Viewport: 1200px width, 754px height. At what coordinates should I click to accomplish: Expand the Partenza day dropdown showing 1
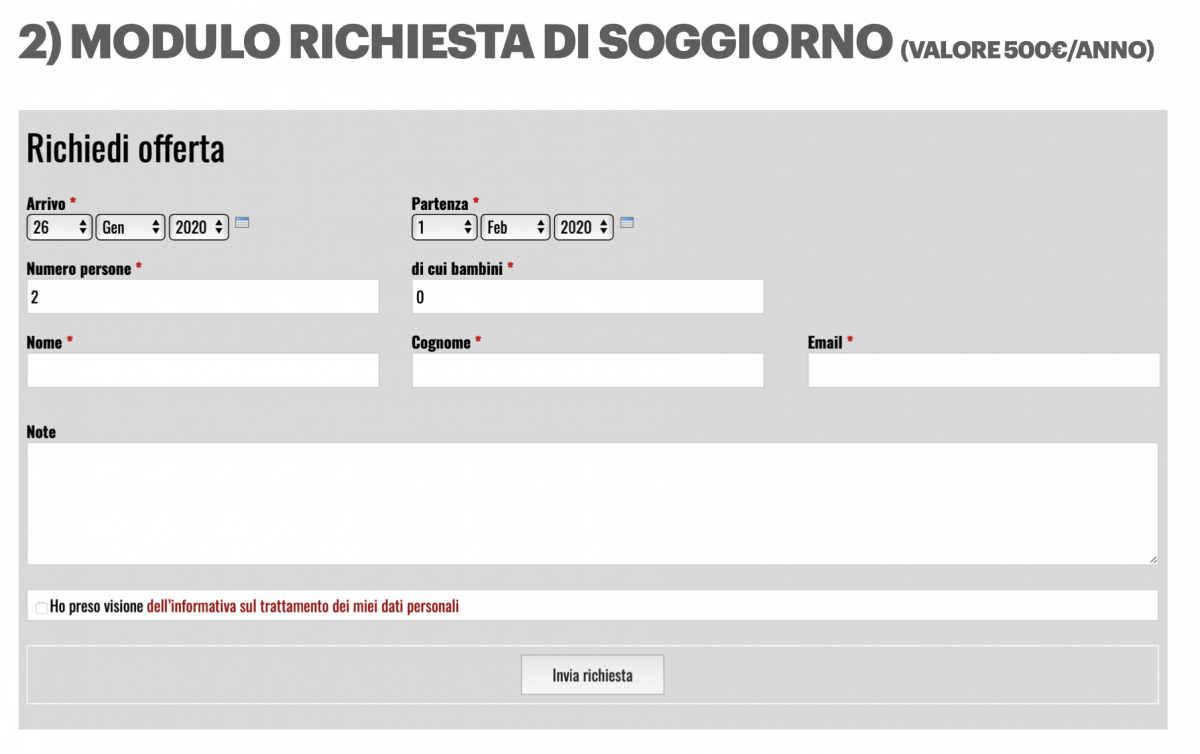tap(445, 227)
